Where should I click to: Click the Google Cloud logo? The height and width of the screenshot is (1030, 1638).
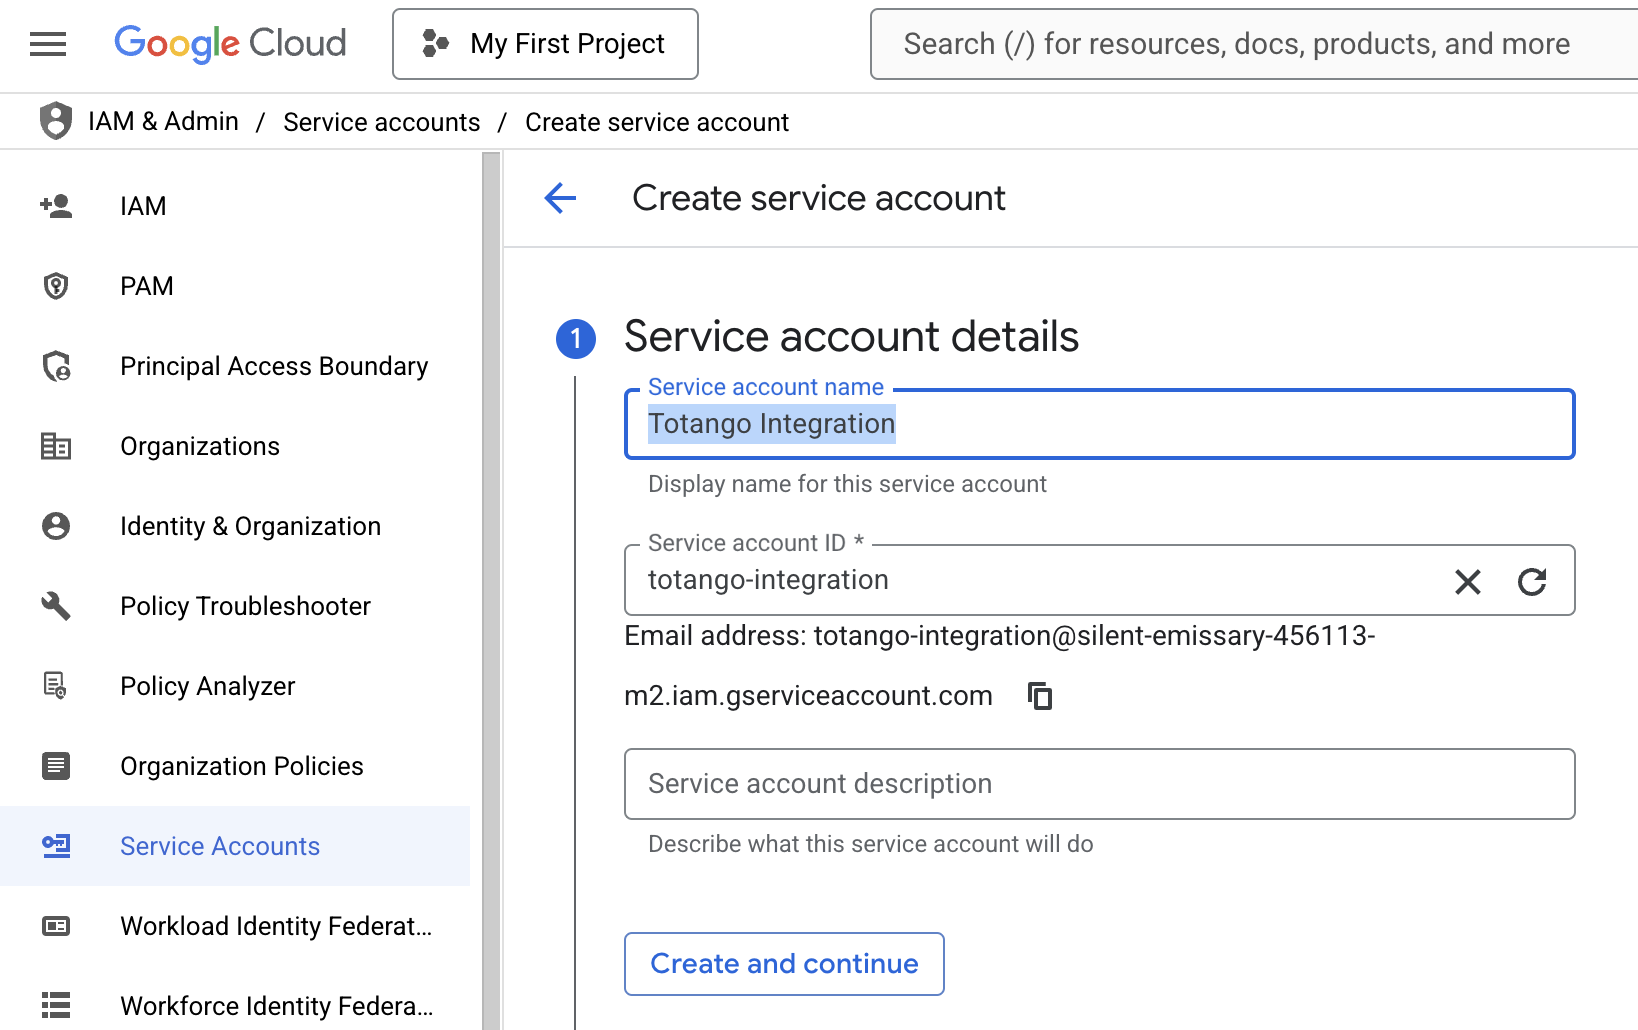point(230,44)
